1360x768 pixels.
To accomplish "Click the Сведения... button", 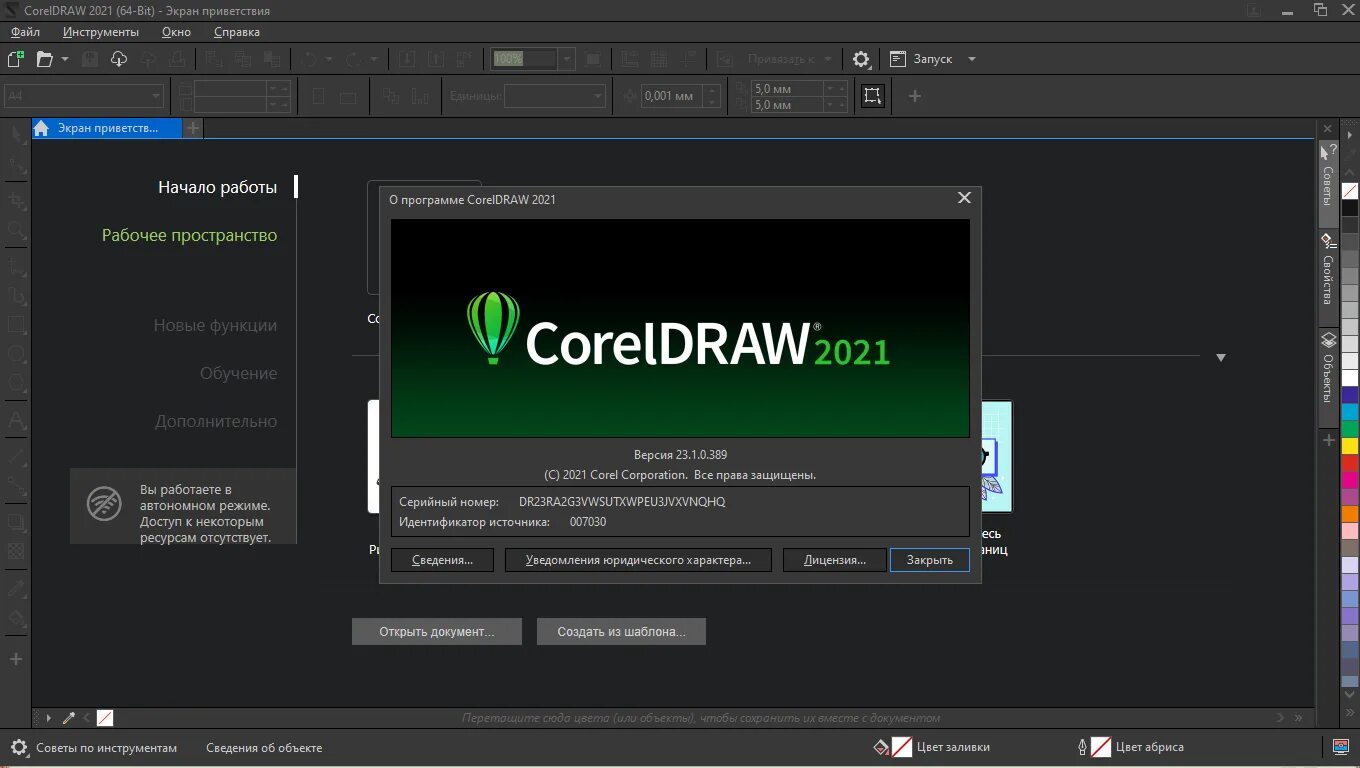I will 442,560.
